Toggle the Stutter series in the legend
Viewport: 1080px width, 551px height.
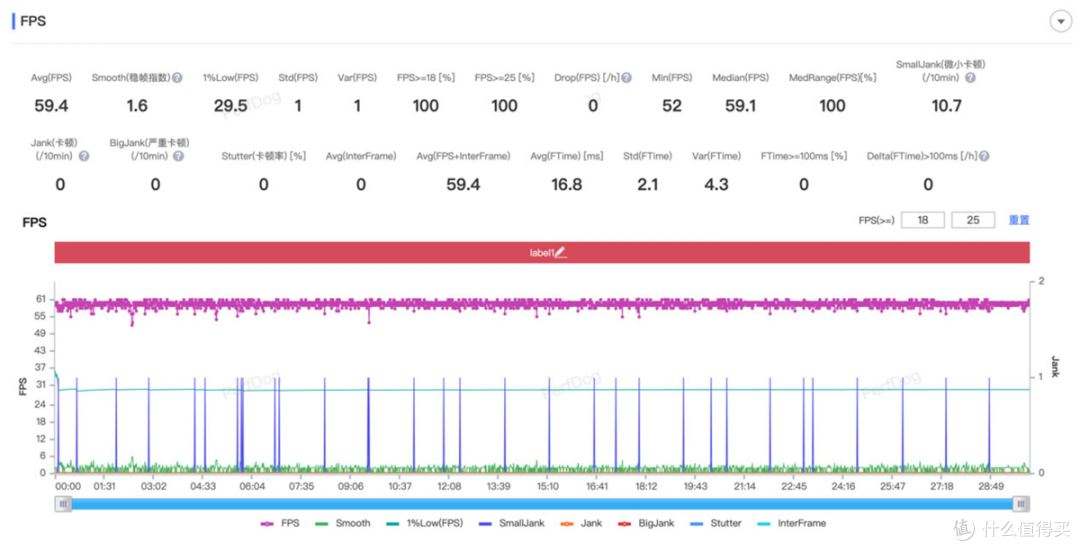[716, 523]
